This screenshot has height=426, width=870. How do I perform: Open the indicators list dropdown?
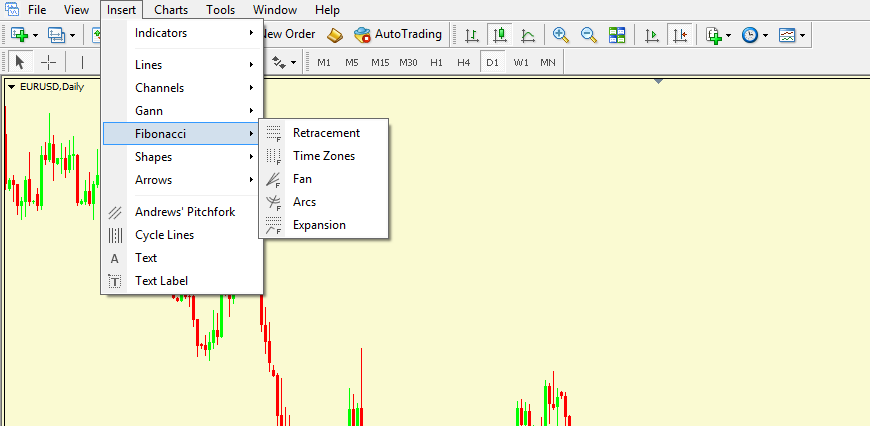[x=719, y=34]
